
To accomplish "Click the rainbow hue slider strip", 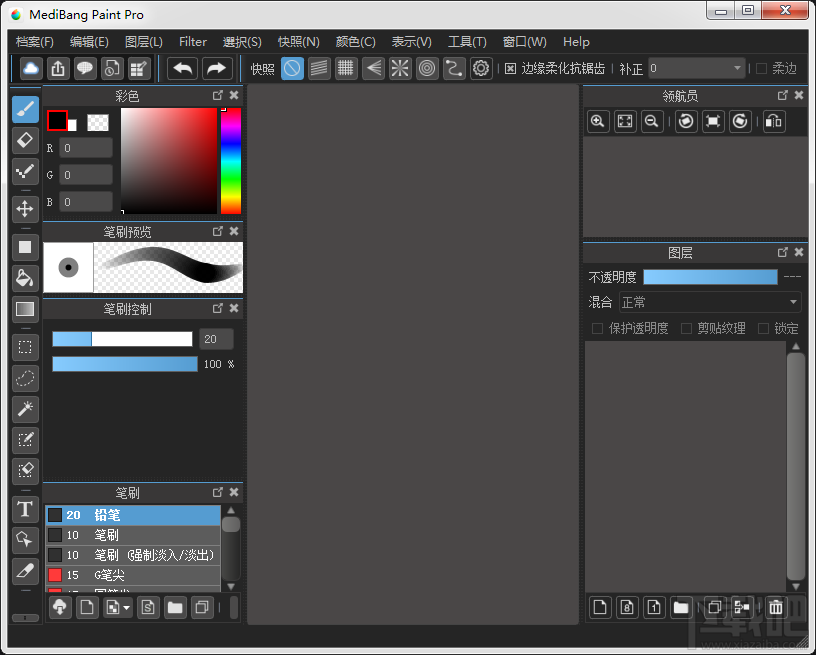I will 231,160.
